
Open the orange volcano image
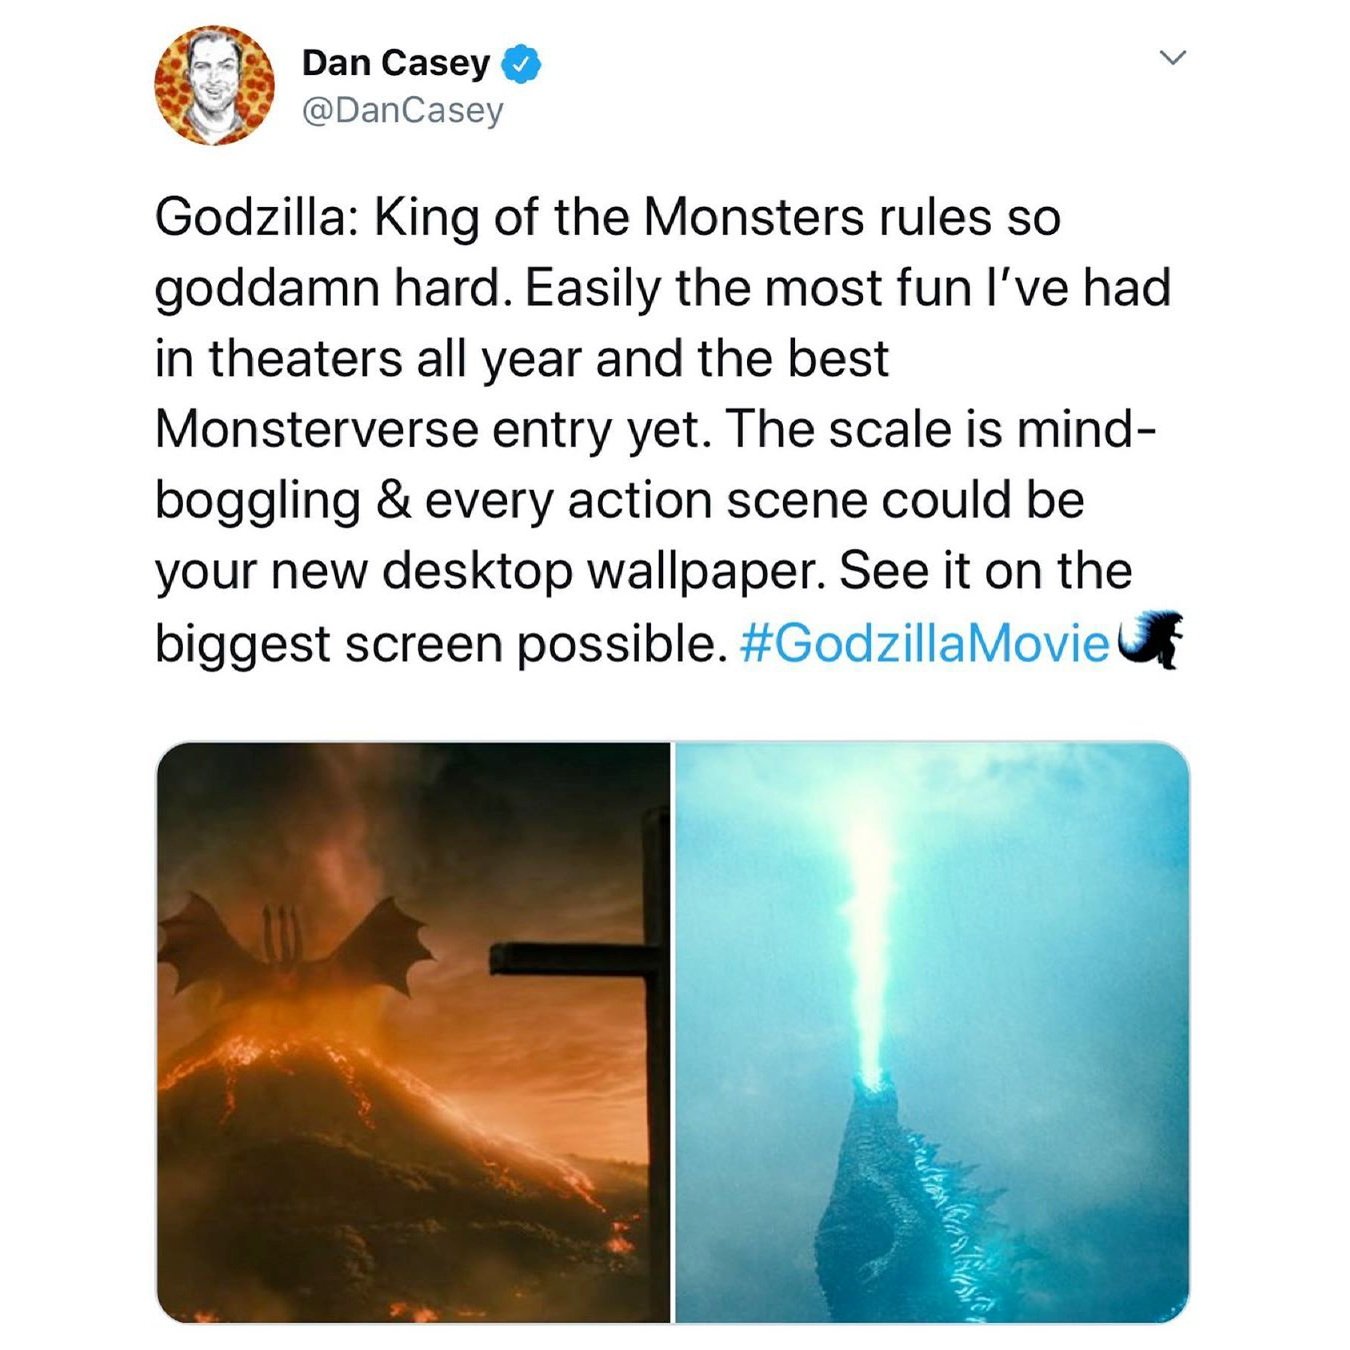413,1032
